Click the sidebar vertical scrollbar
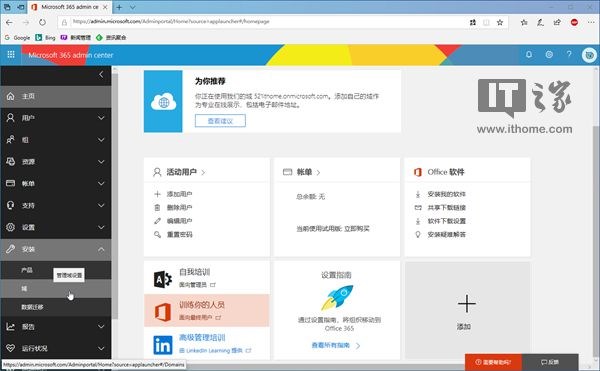Screen dimensions: 600x371 point(115,195)
